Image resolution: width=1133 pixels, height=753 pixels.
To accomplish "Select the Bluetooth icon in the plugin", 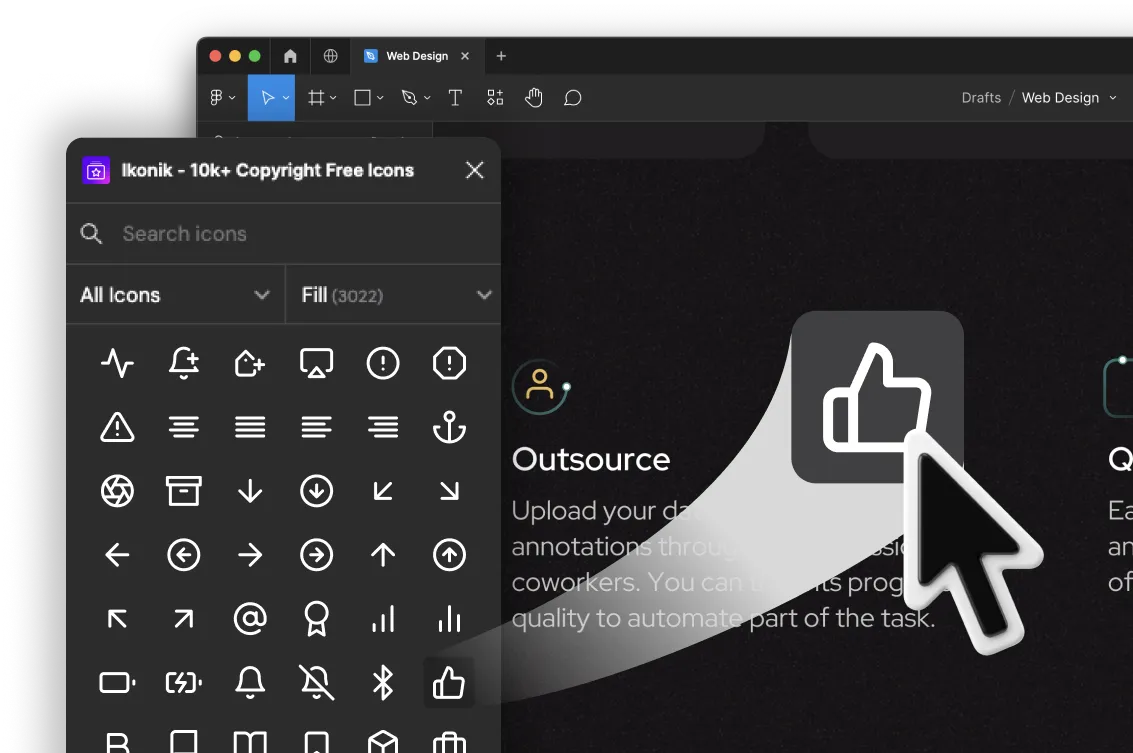I will [x=383, y=683].
